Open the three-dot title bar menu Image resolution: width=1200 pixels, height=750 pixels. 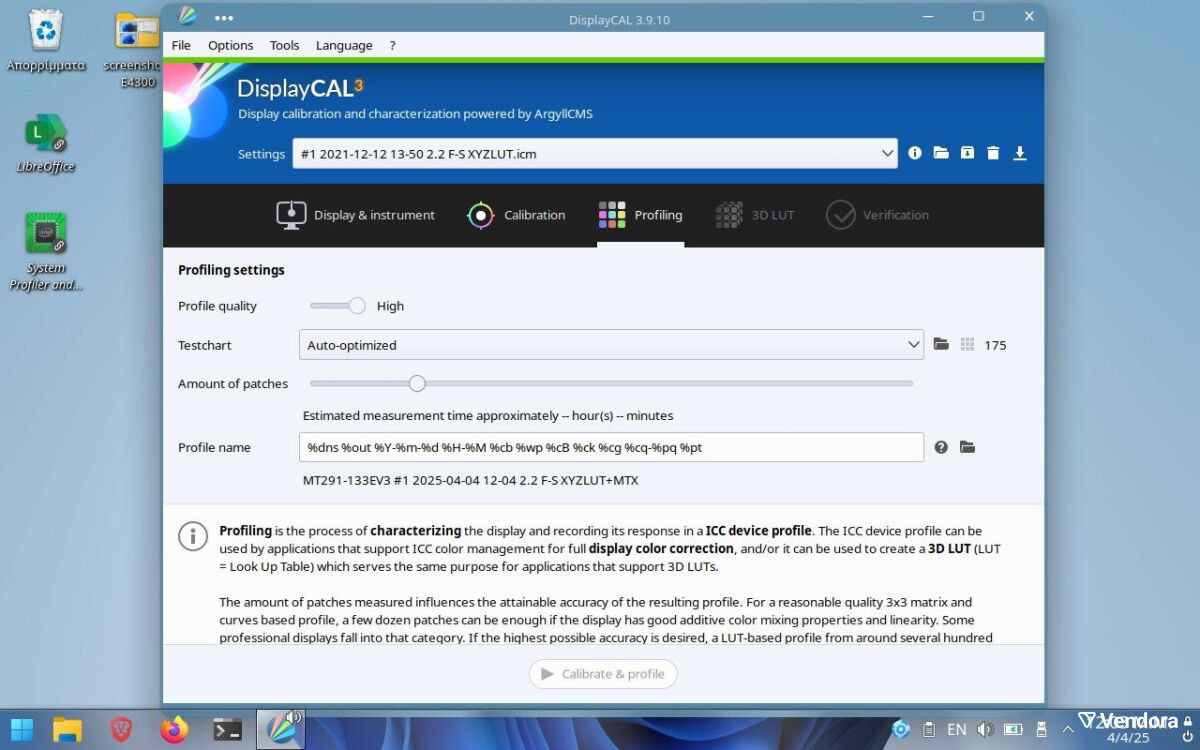[x=223, y=17]
